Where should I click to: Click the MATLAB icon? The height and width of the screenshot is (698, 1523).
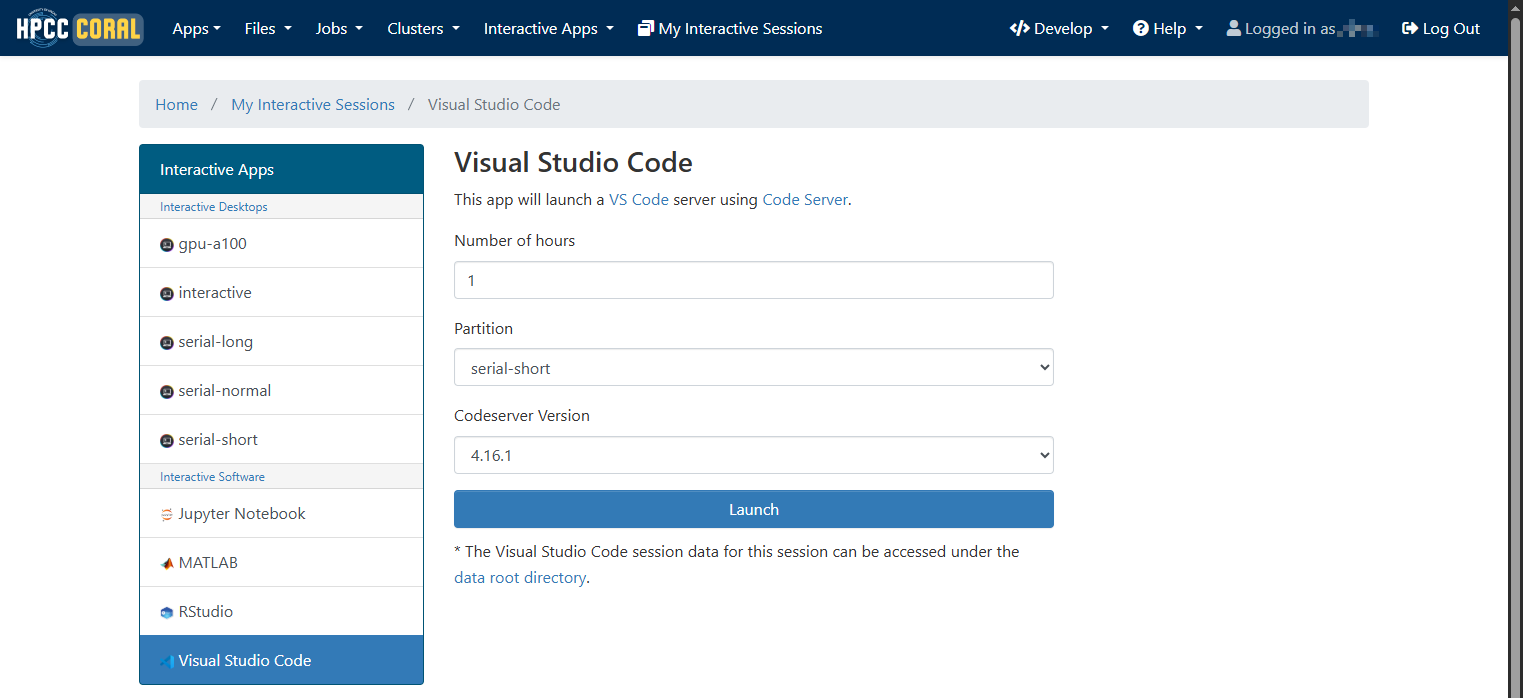(167, 564)
